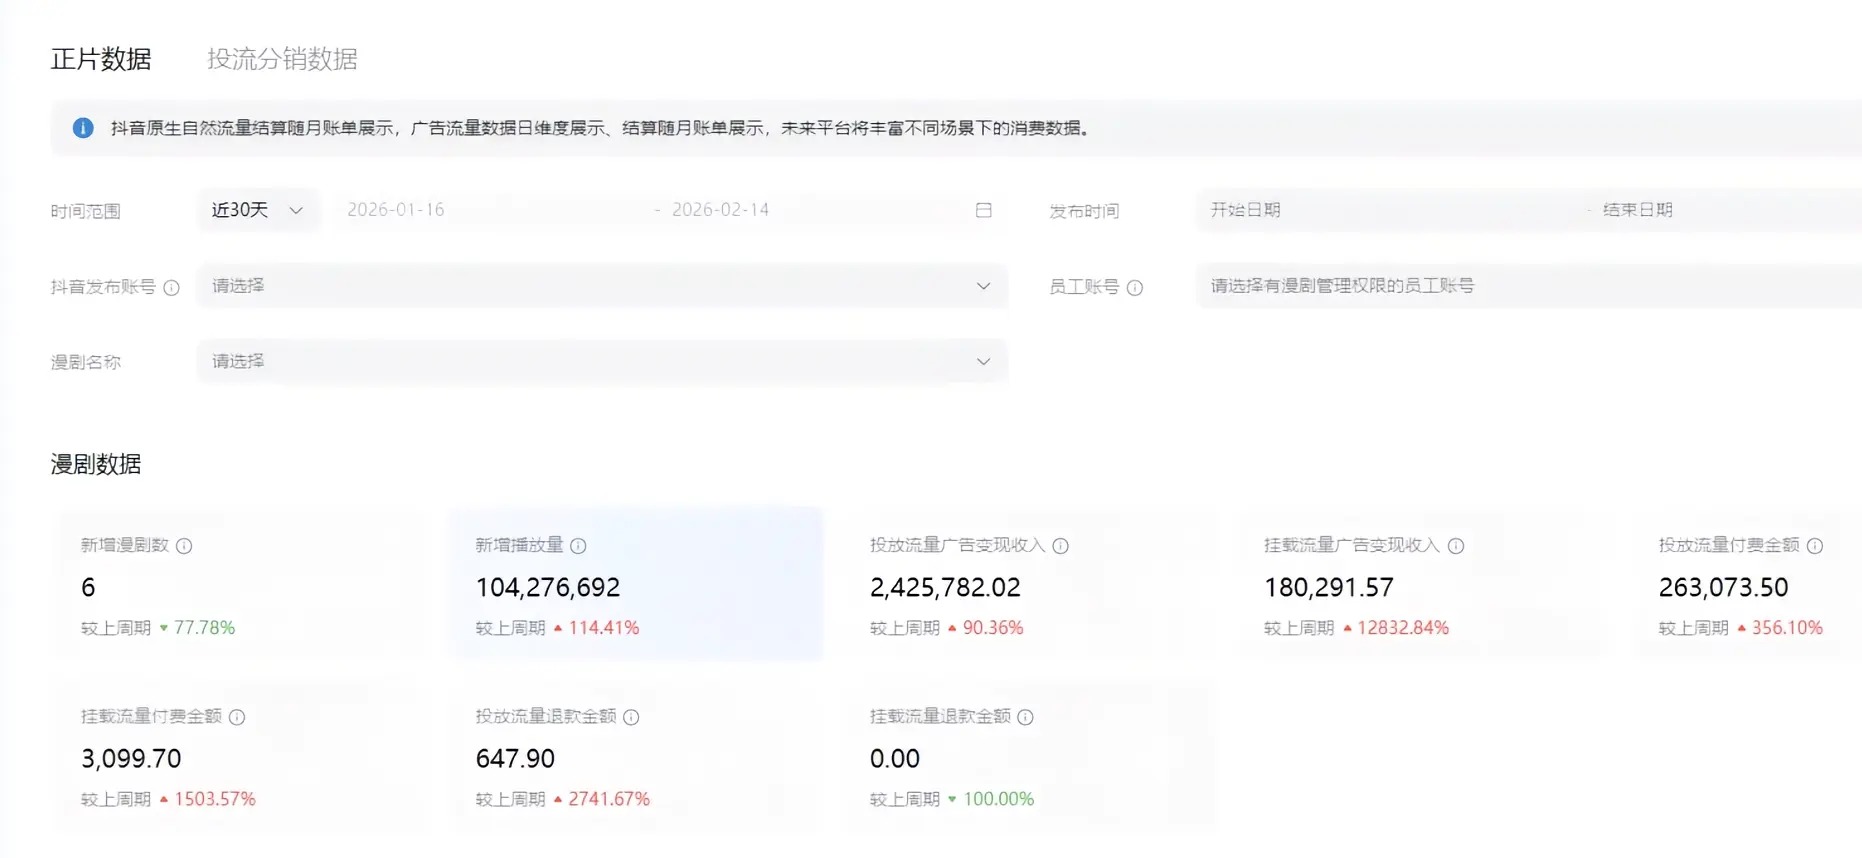Click the blue info icon in notice banner
Screen dimensions: 1862x858
tap(83, 128)
